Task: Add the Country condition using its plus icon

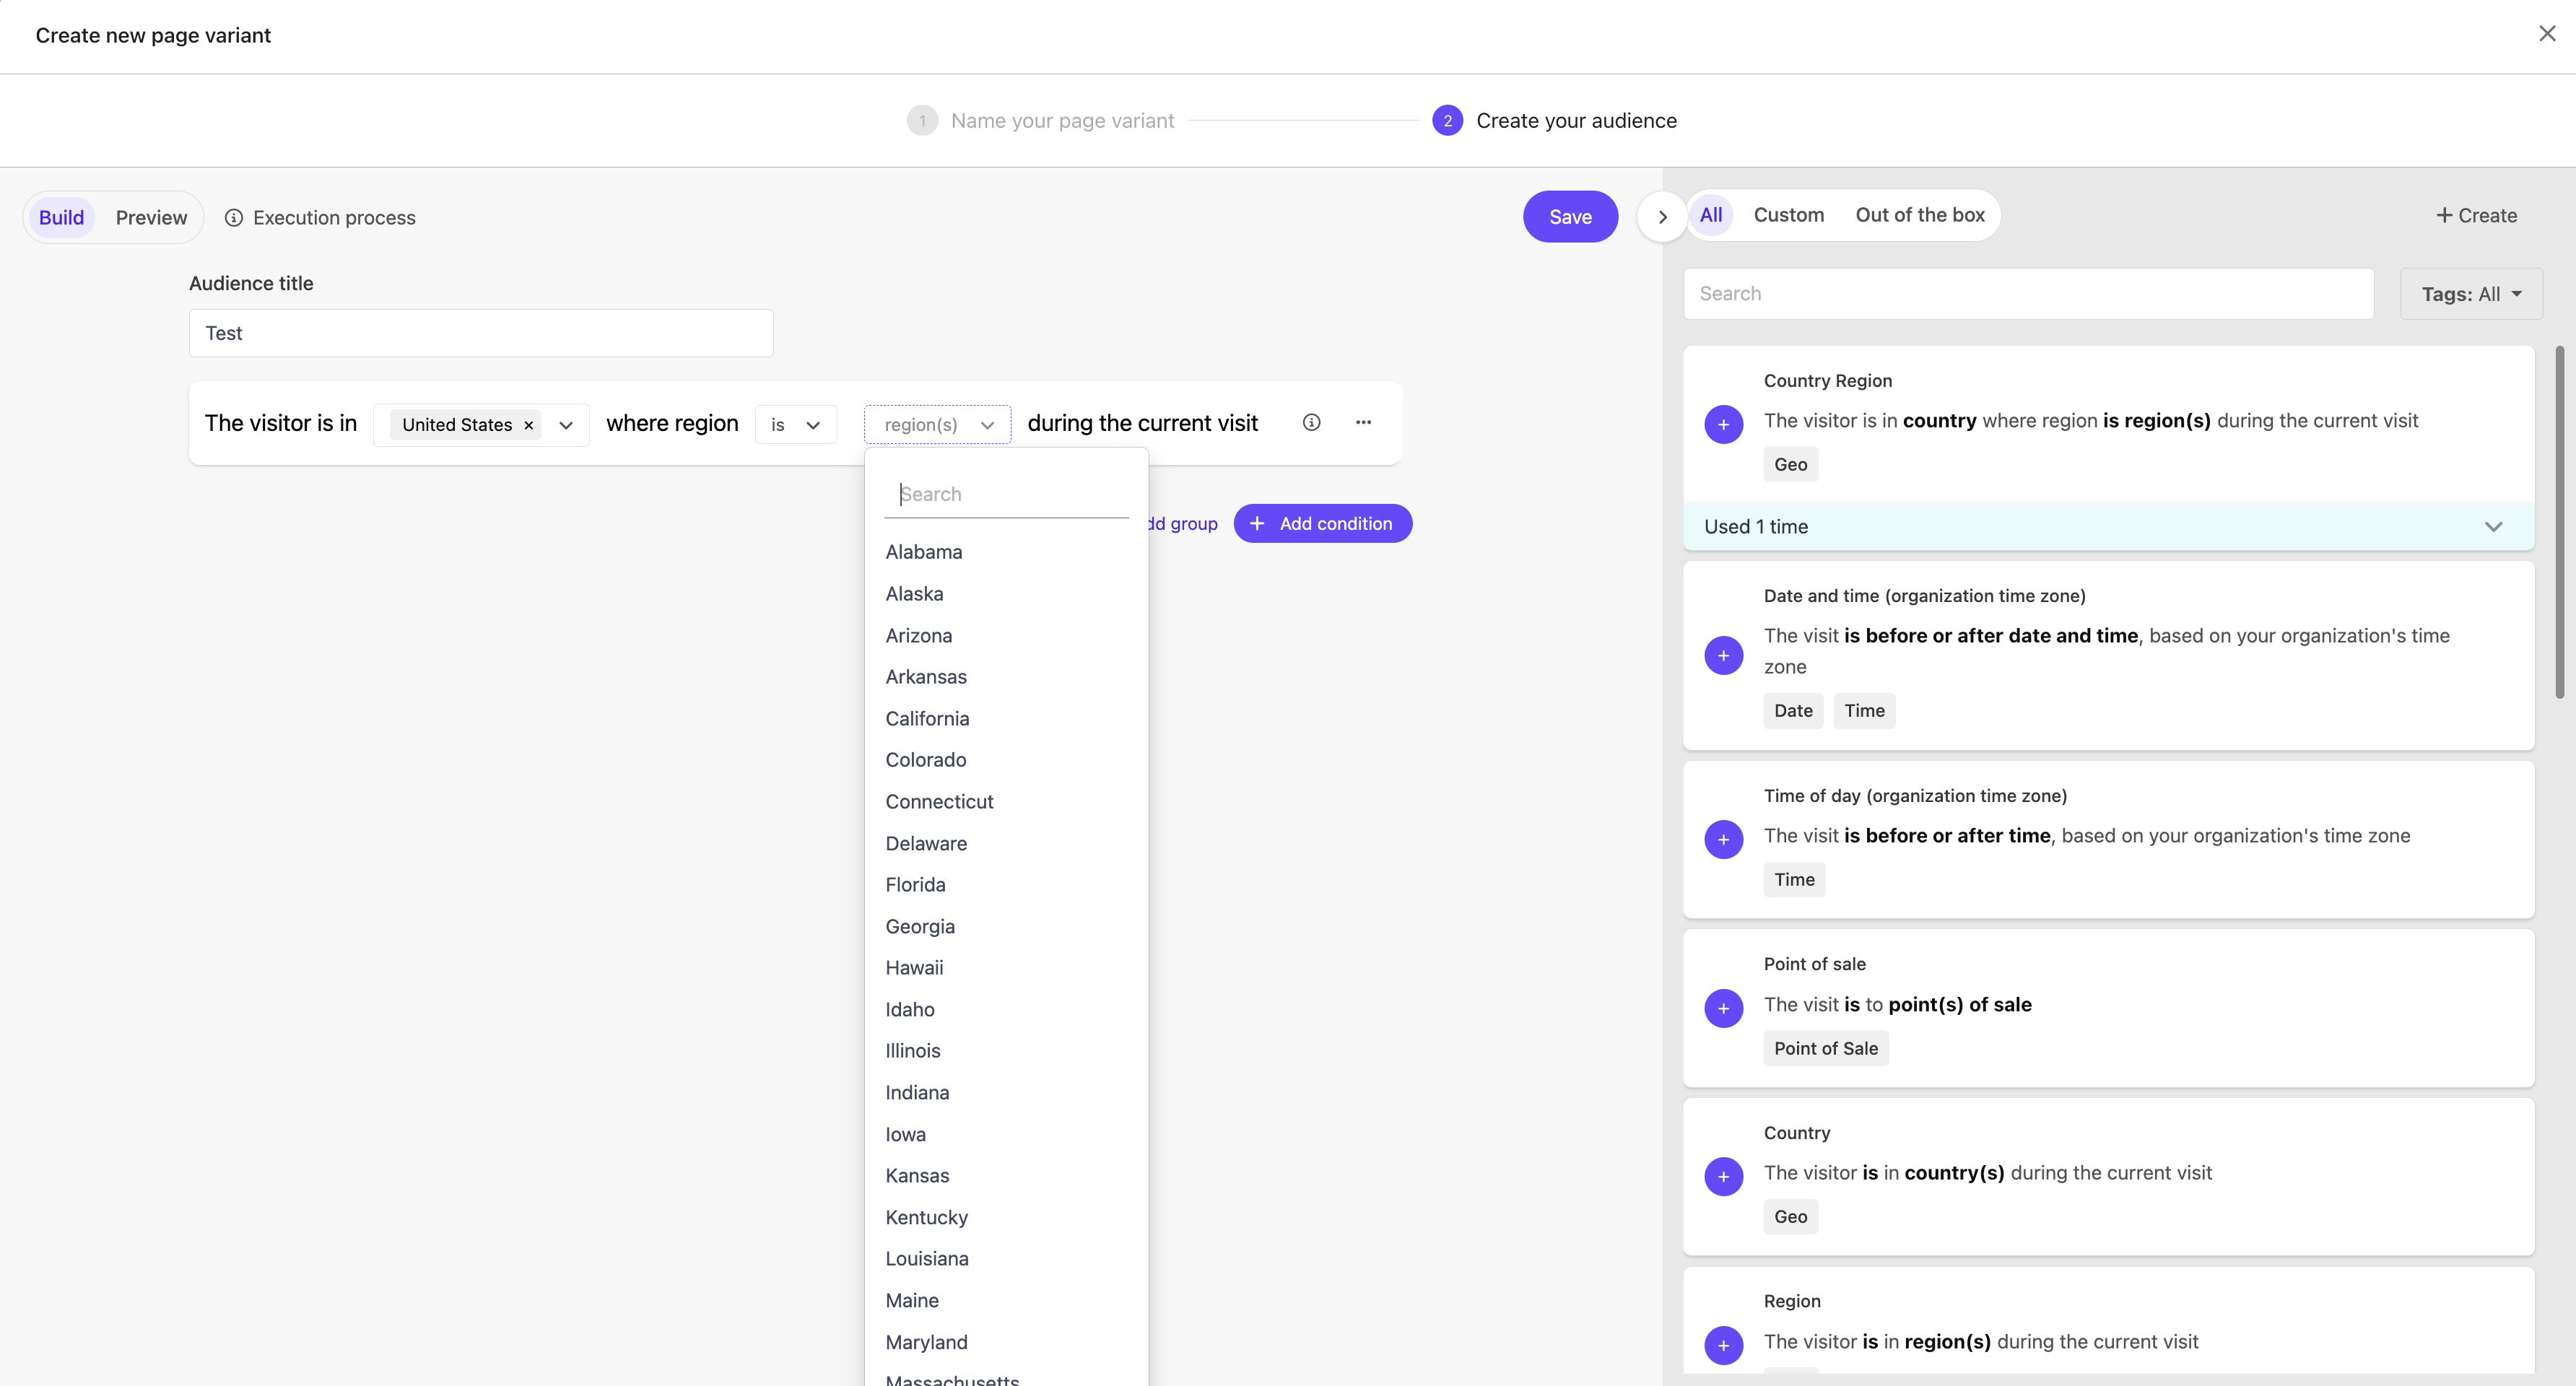Action: tap(1723, 1176)
